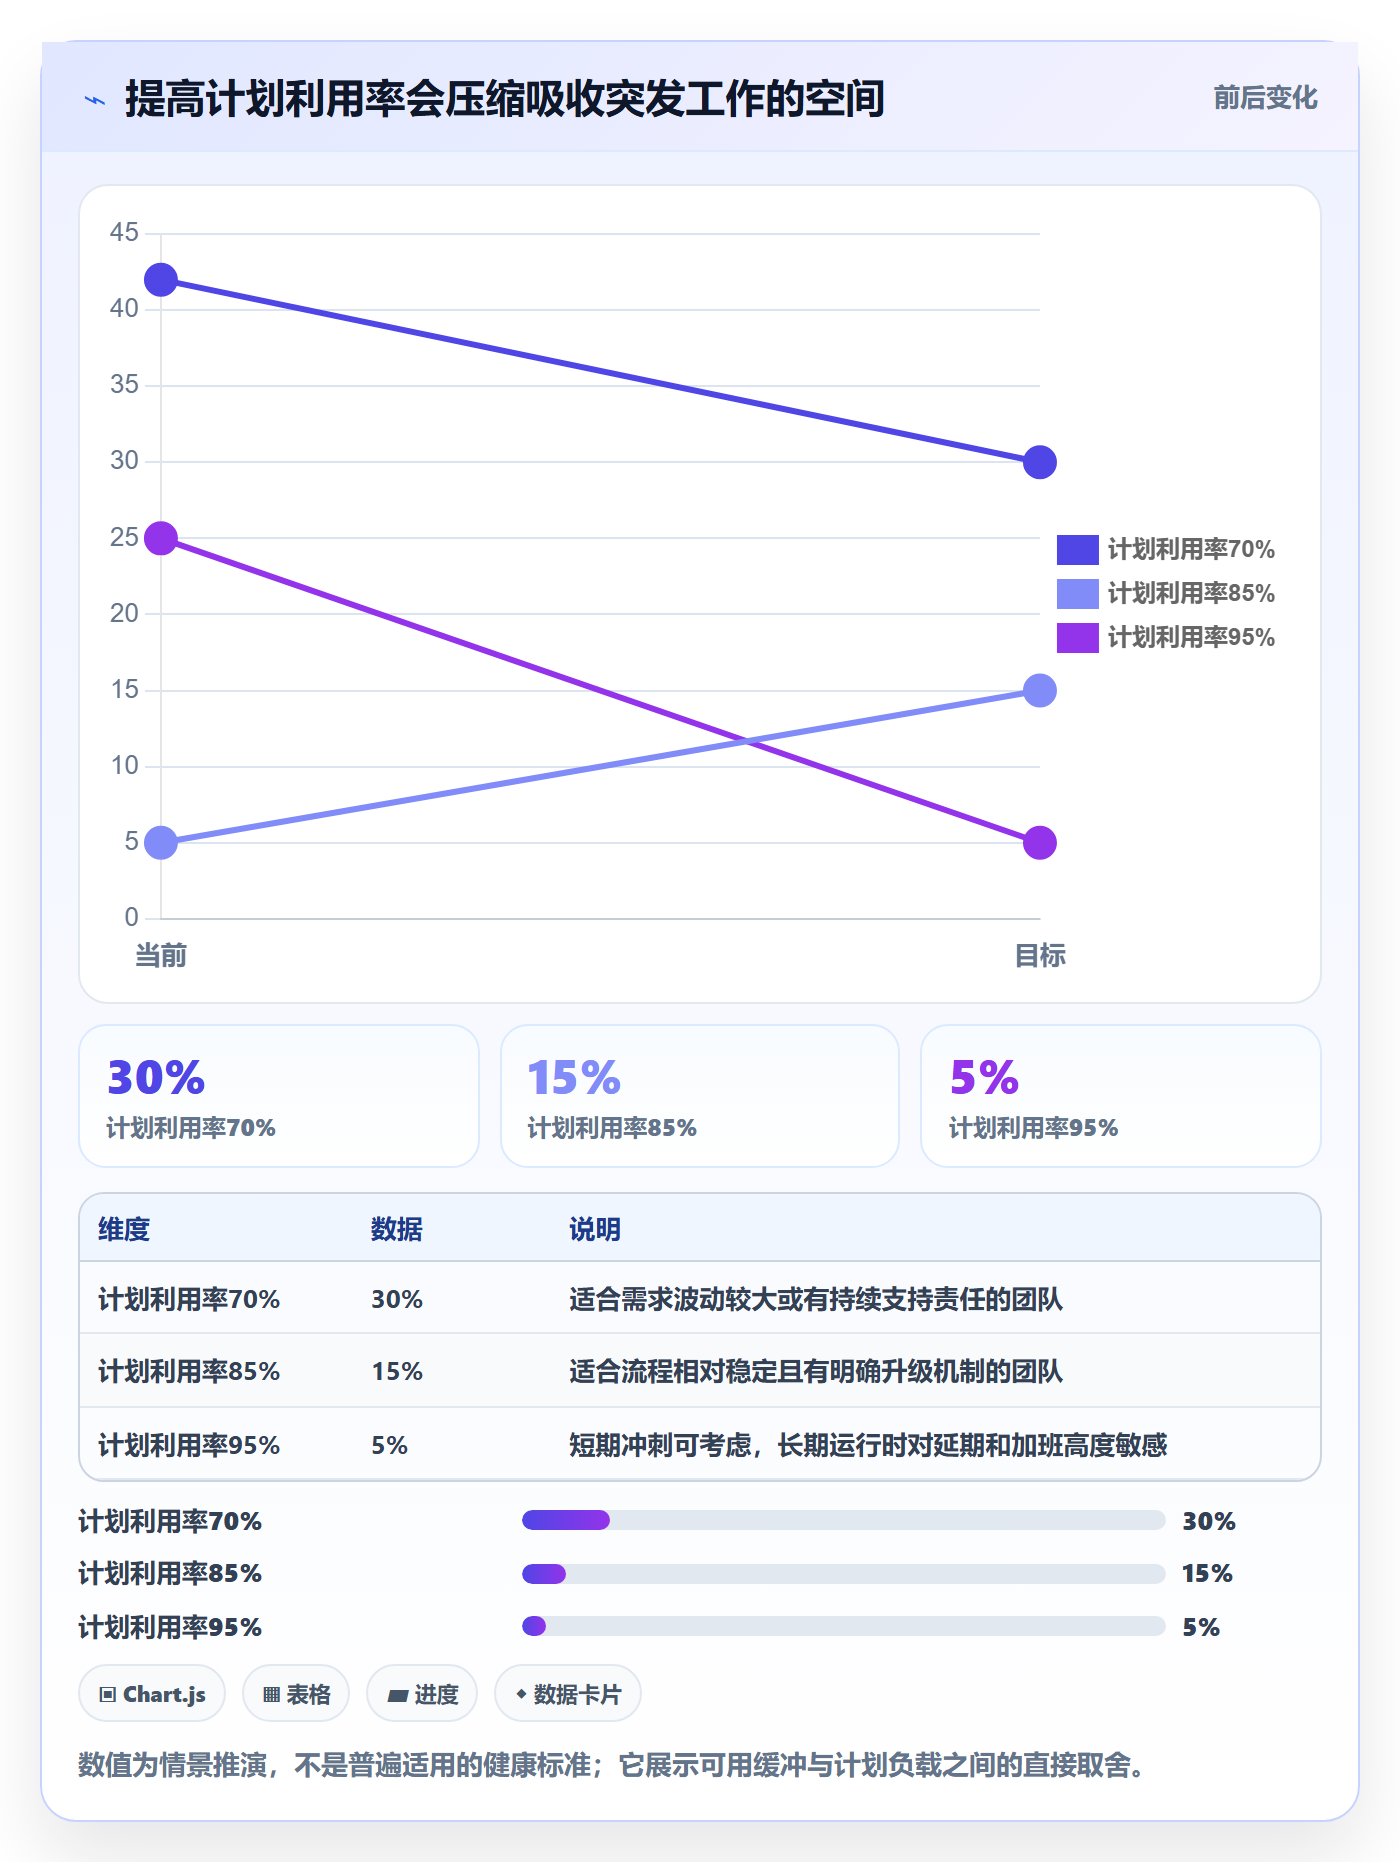Click the lightning icon beside the title
Image resolution: width=1400 pixels, height=1862 pixels.
(x=95, y=100)
